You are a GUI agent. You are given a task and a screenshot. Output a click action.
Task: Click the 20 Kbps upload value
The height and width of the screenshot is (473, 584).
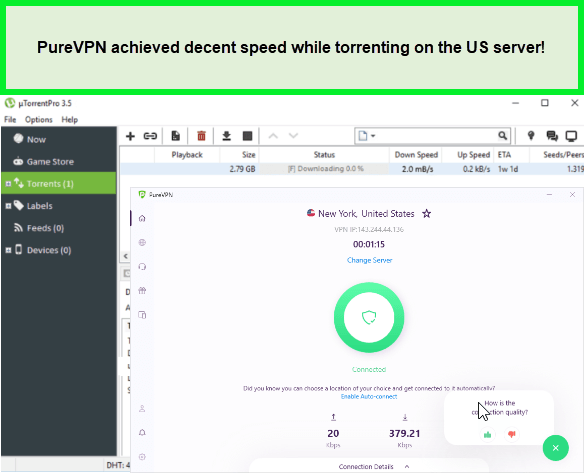point(333,434)
